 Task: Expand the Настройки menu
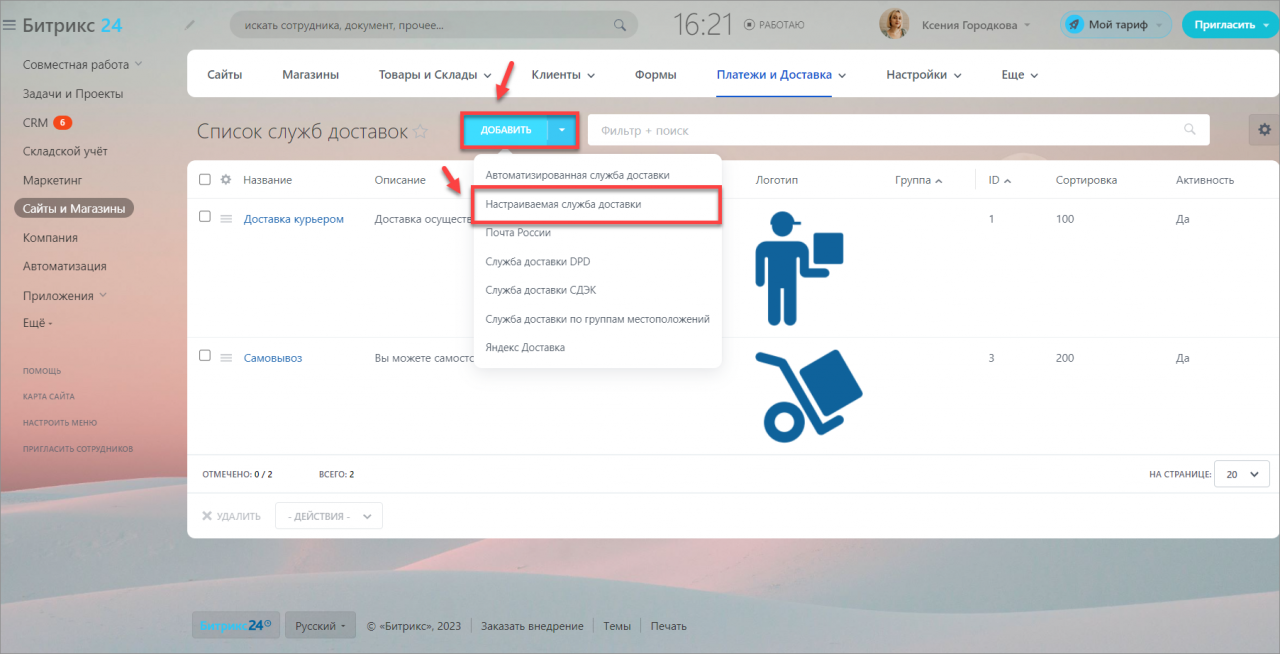point(957,75)
